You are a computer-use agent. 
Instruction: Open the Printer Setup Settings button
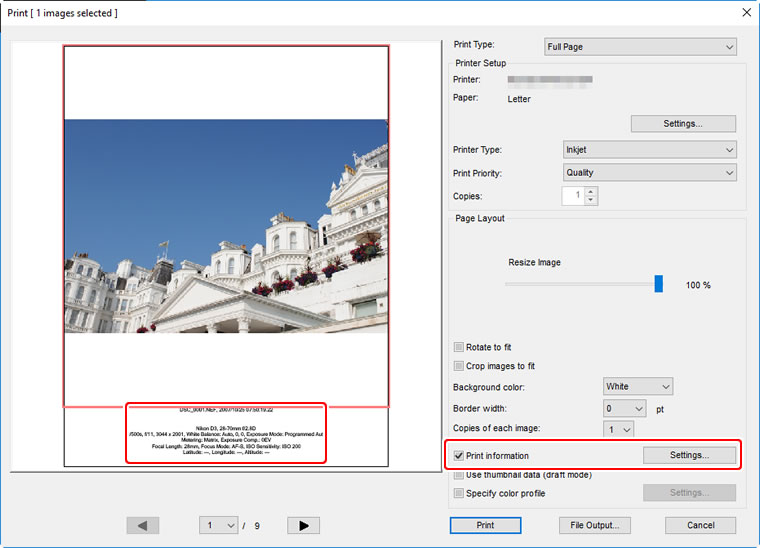(x=683, y=124)
